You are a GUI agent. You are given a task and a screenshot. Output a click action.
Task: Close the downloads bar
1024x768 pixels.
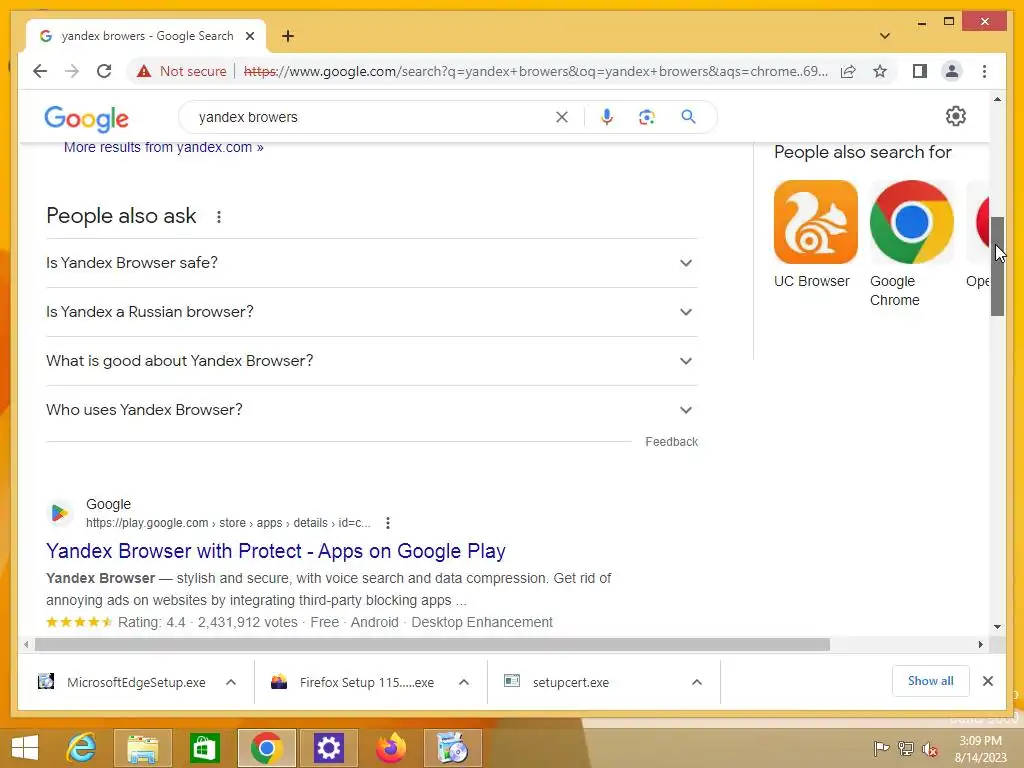(x=987, y=681)
